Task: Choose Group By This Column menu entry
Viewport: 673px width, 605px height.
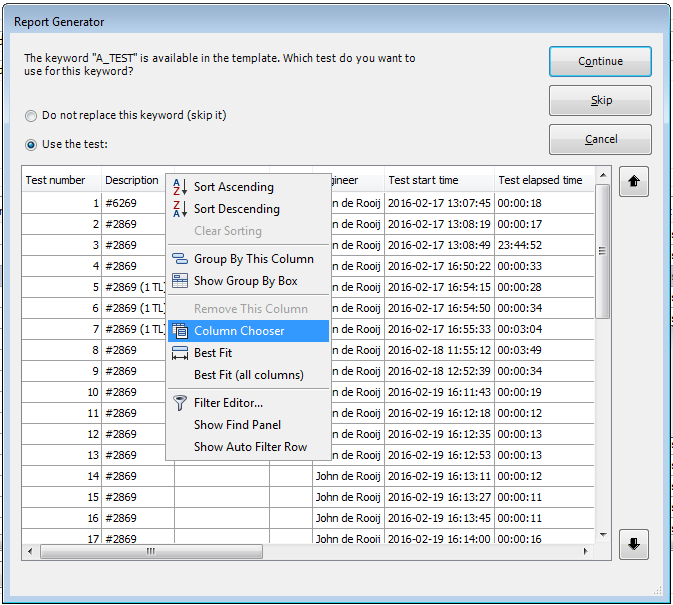Action: pyautogui.click(x=249, y=259)
